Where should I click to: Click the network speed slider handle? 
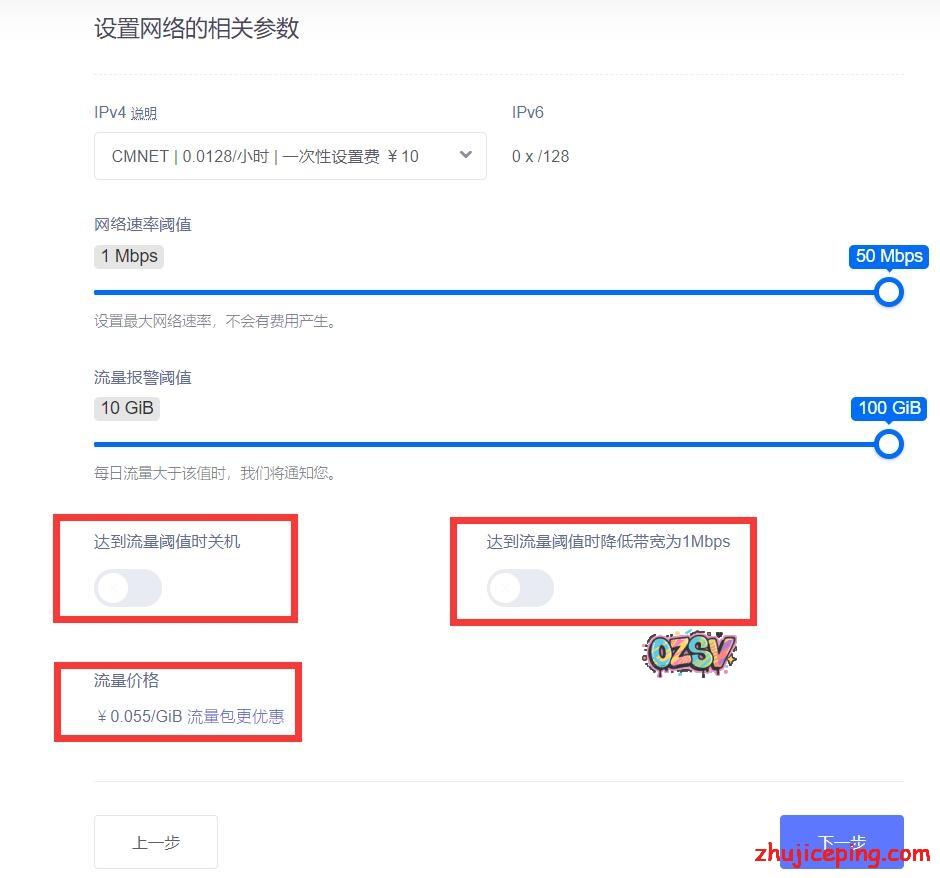point(888,292)
